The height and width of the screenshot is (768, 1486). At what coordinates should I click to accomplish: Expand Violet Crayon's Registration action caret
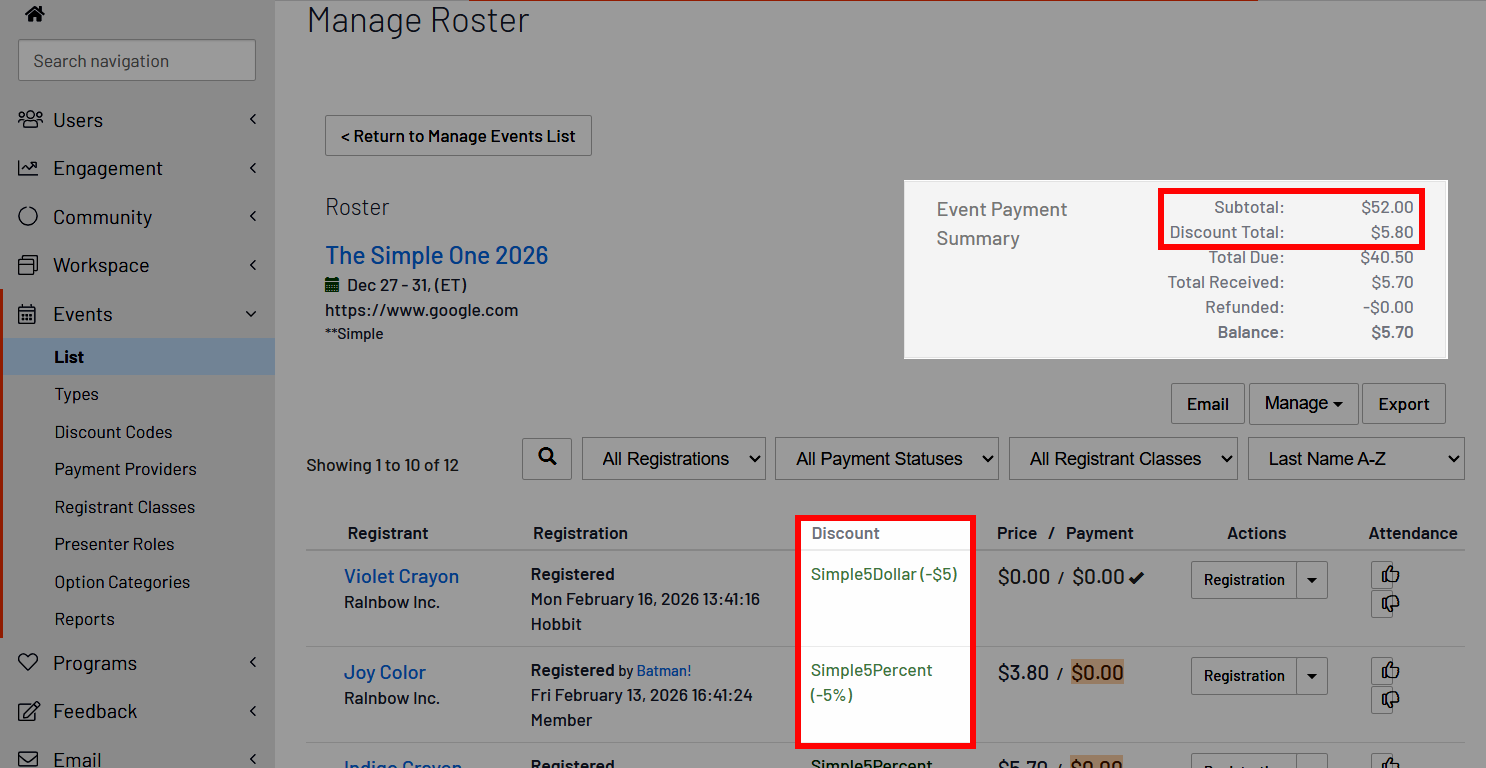point(1312,580)
